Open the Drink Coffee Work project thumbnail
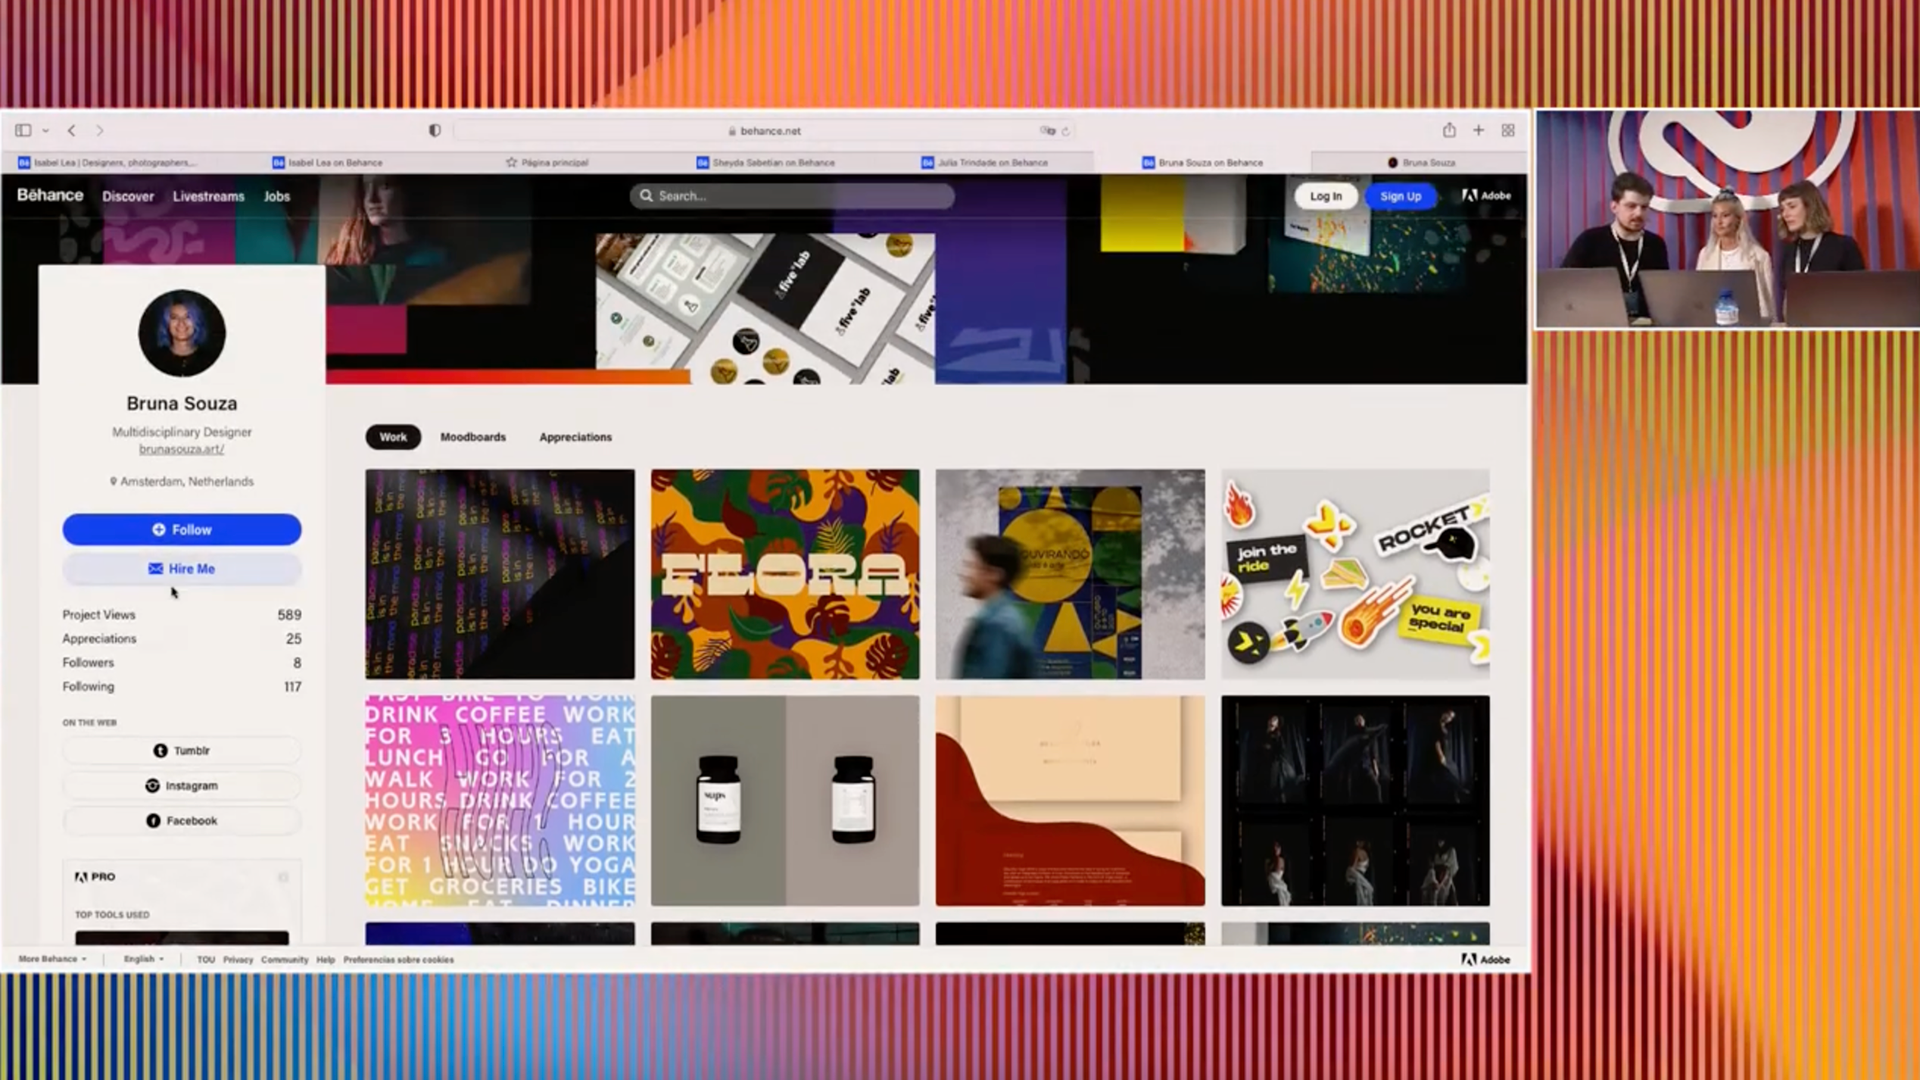This screenshot has width=1920, height=1080. pyautogui.click(x=500, y=801)
